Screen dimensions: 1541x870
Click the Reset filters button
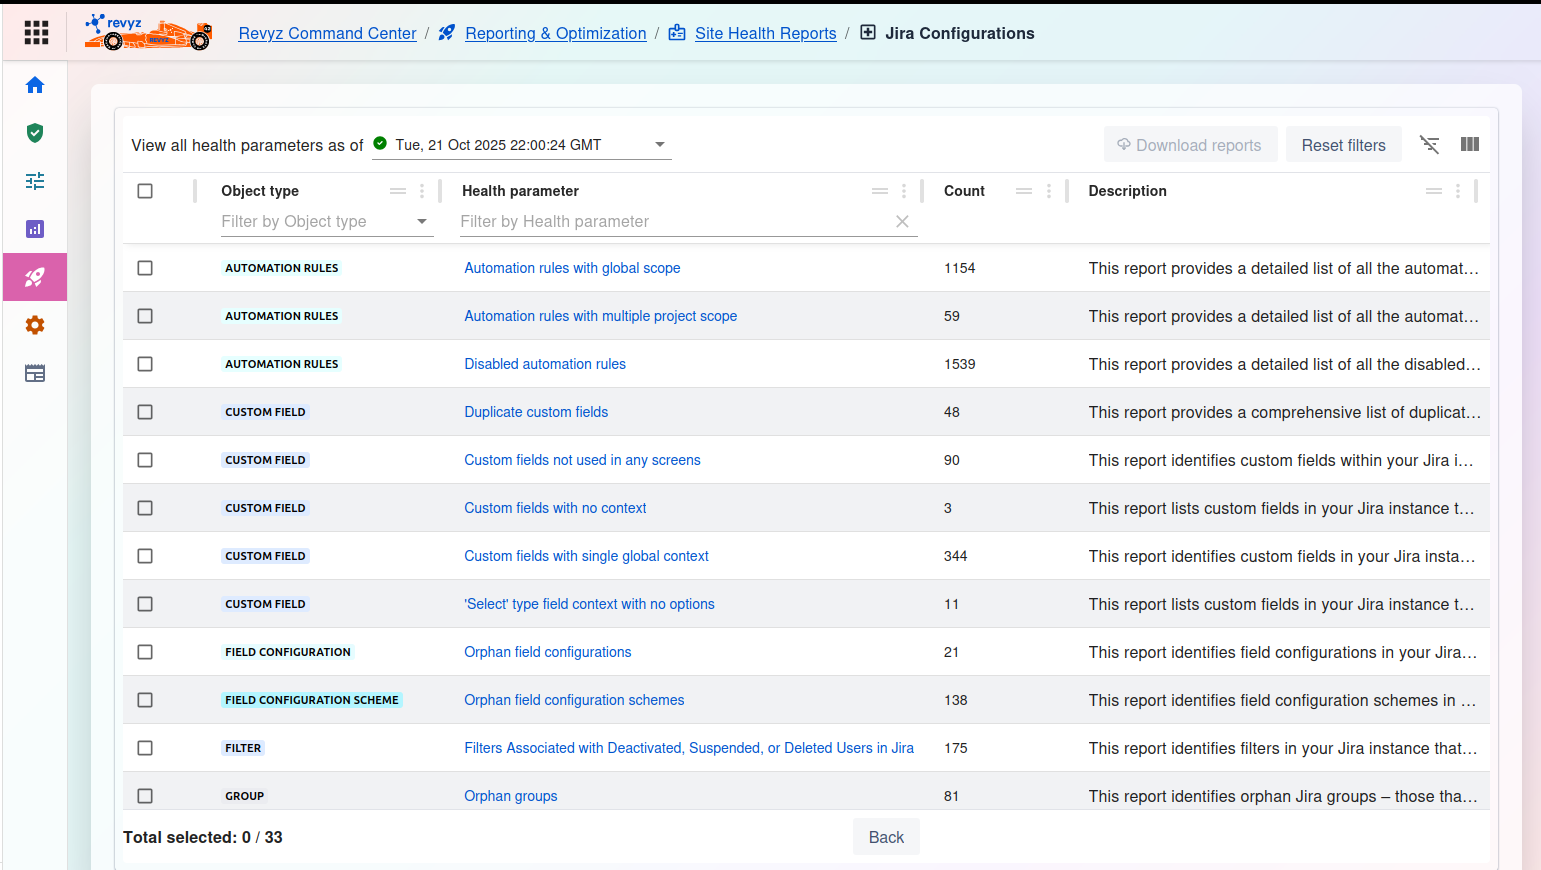point(1343,145)
